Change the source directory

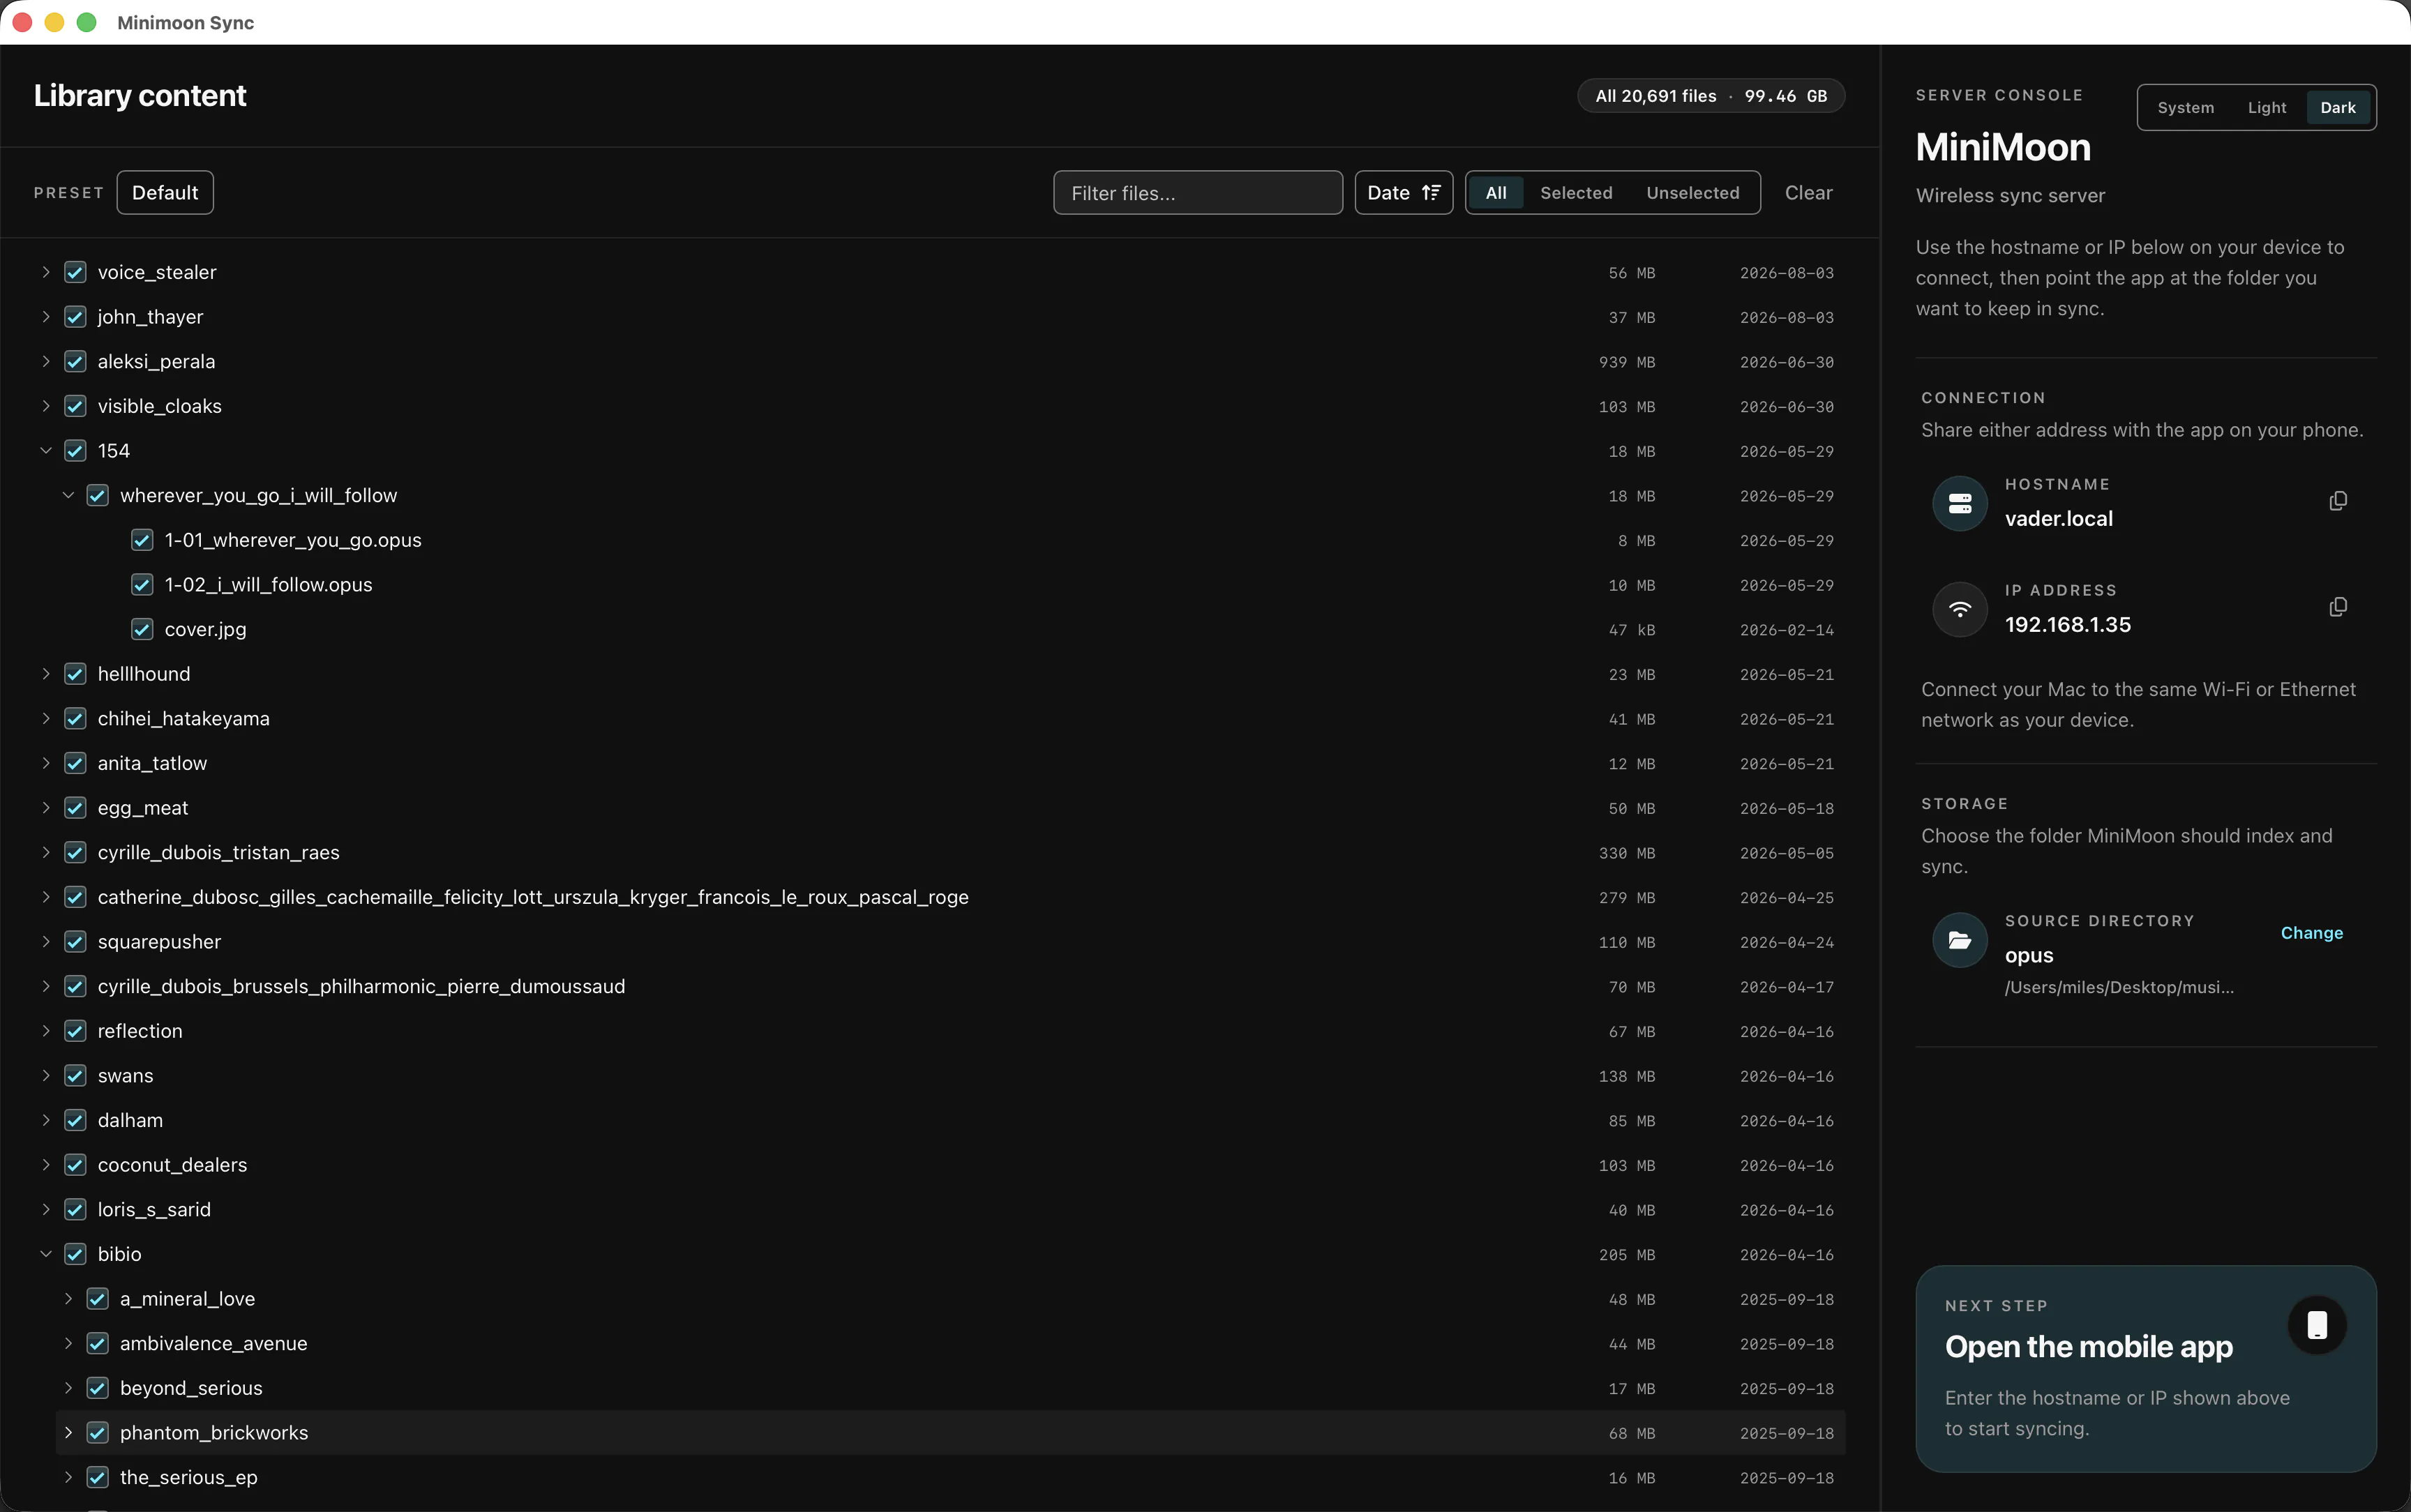tap(2311, 933)
